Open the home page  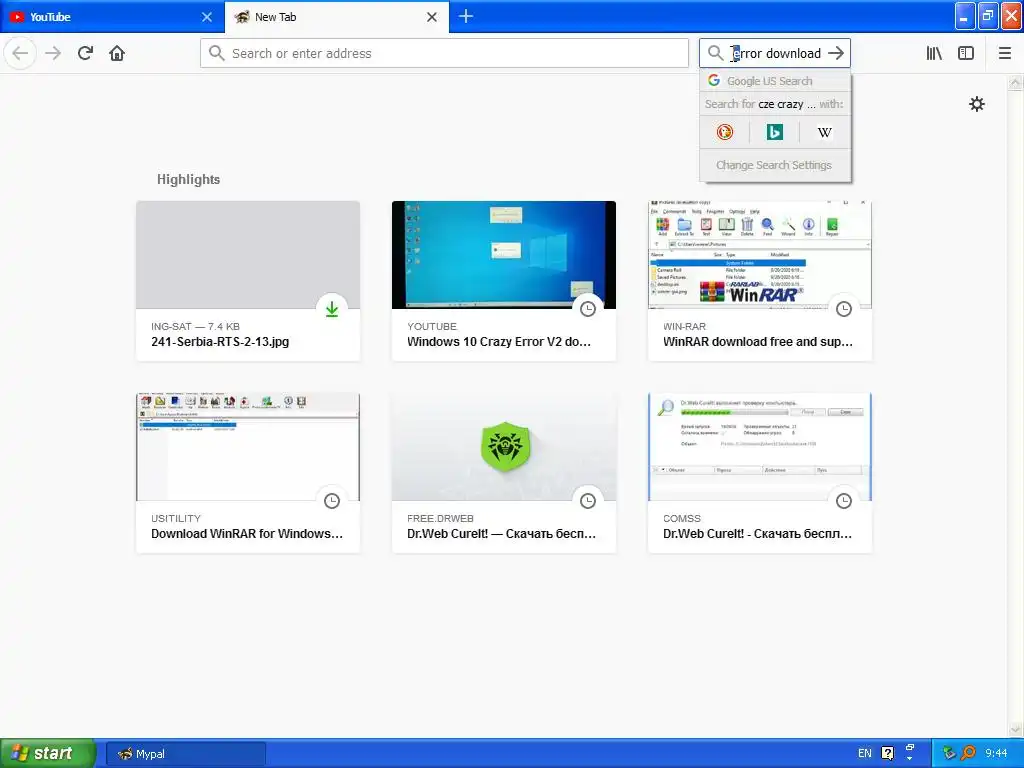tap(117, 53)
